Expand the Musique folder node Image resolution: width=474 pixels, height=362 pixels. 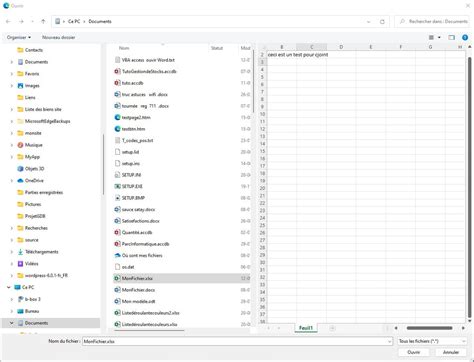(x=12, y=145)
